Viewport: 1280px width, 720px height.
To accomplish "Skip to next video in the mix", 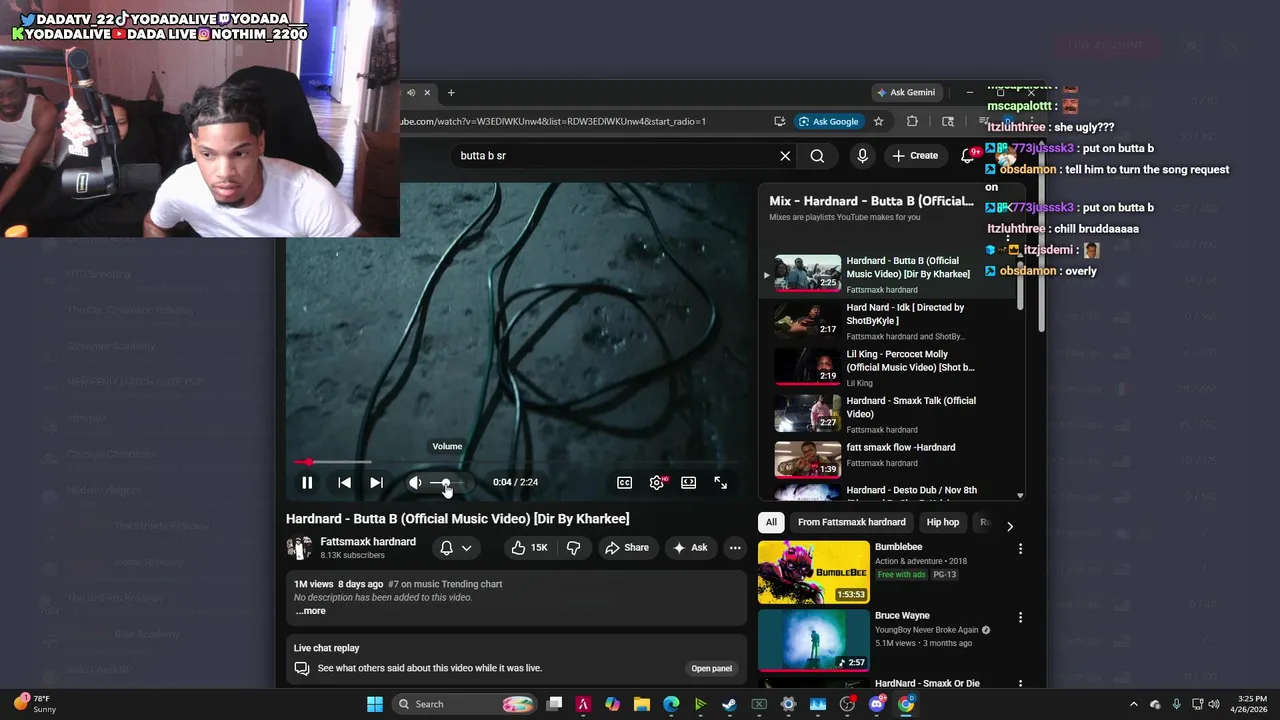I will point(376,483).
